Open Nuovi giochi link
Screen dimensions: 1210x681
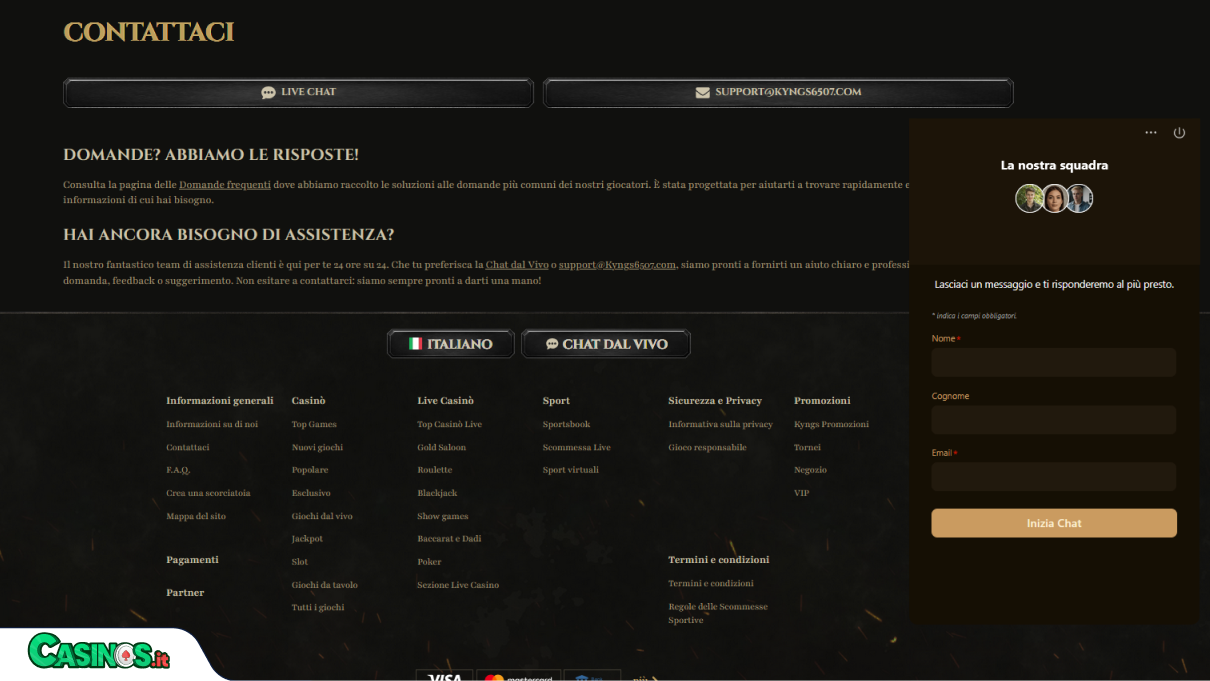click(x=317, y=447)
